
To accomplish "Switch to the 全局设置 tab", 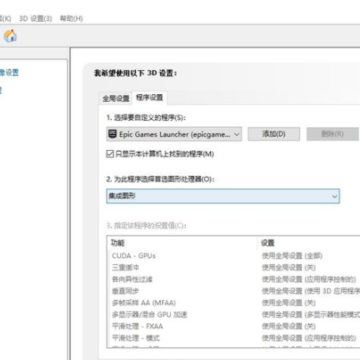I will pos(116,99).
